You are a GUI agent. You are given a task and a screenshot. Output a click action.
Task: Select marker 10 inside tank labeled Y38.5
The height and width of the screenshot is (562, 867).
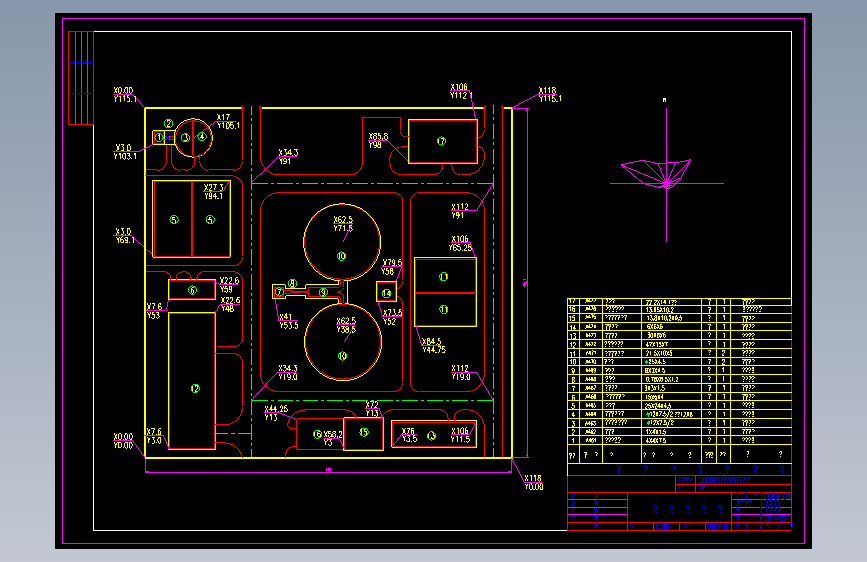point(342,356)
